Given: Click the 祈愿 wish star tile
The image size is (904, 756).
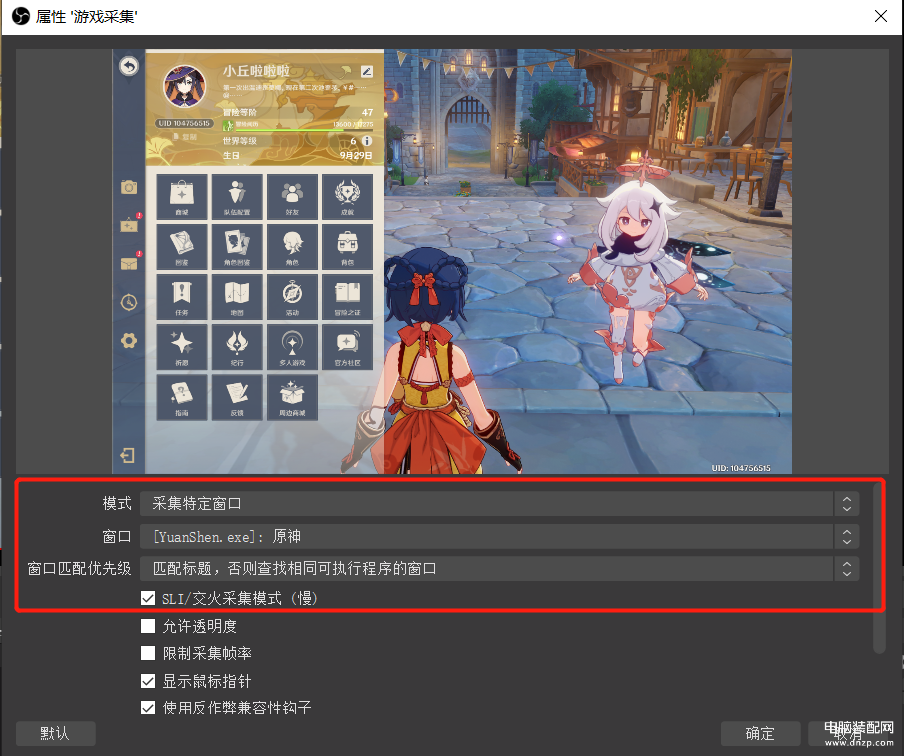Looking at the screenshot, I should pos(182,347).
